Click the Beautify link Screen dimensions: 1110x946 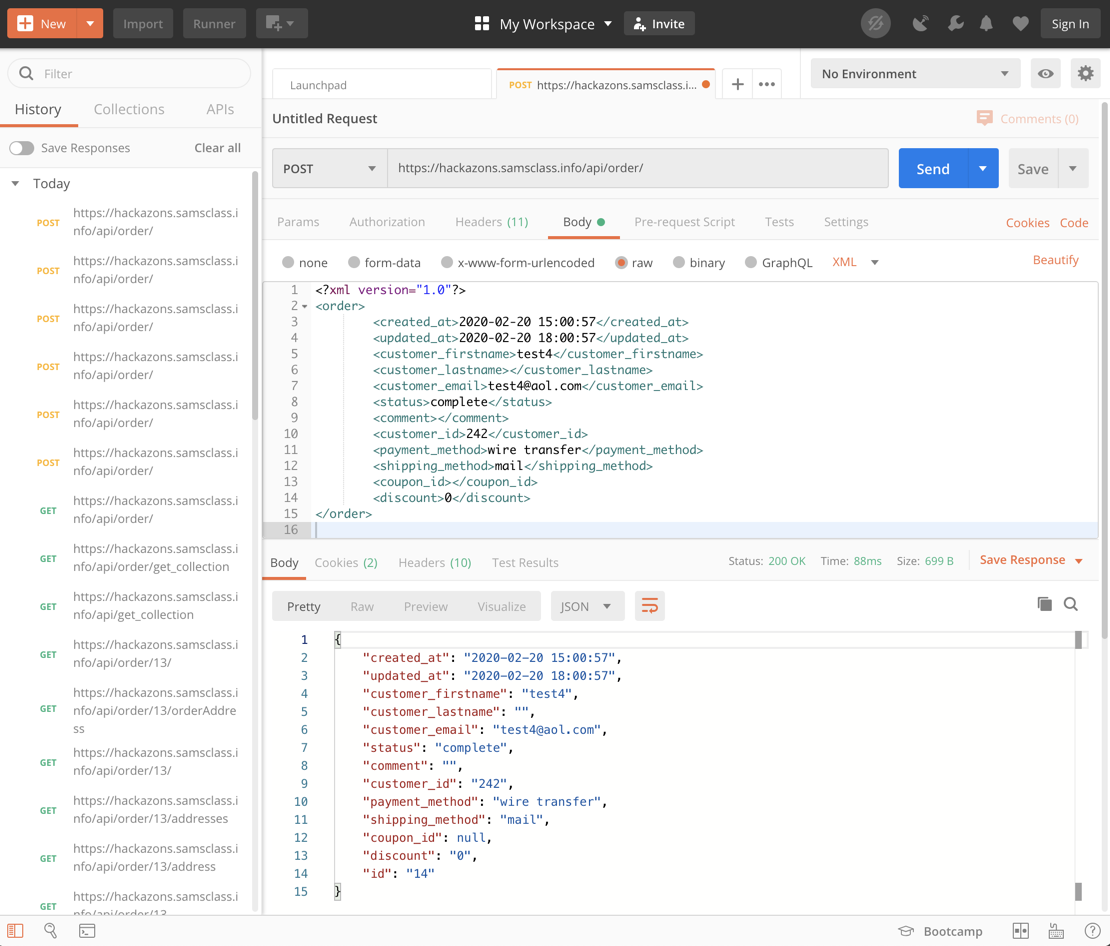(x=1055, y=260)
